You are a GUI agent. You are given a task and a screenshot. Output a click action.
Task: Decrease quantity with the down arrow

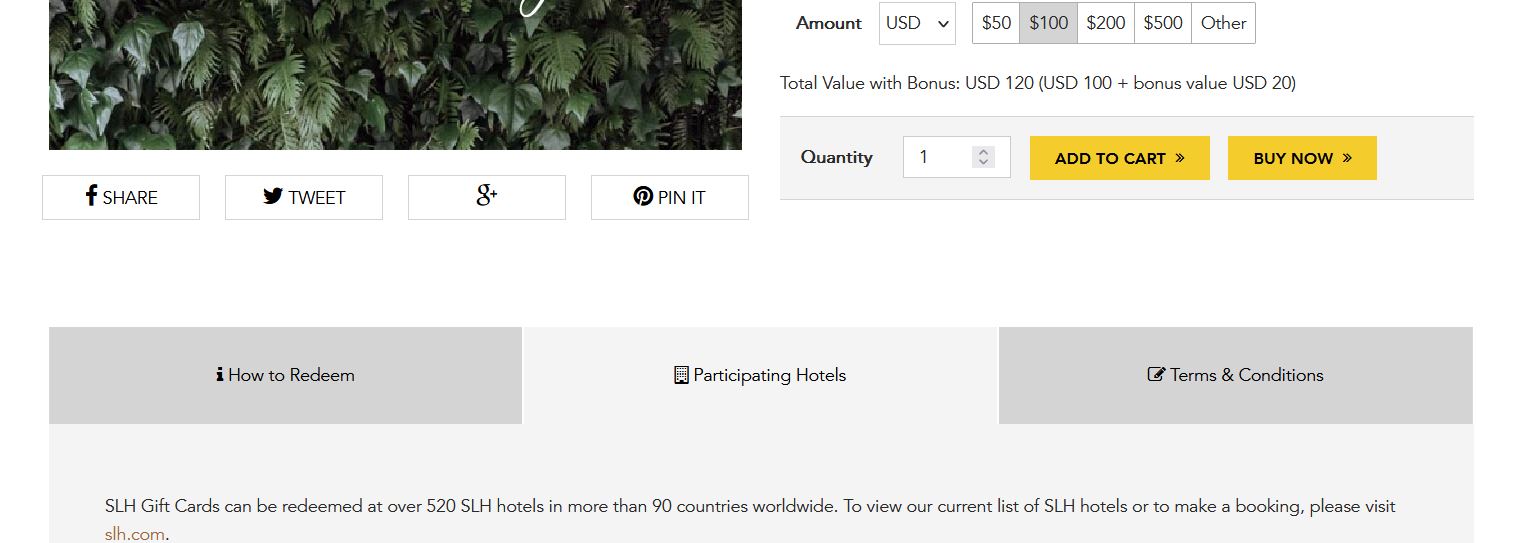tap(983, 162)
